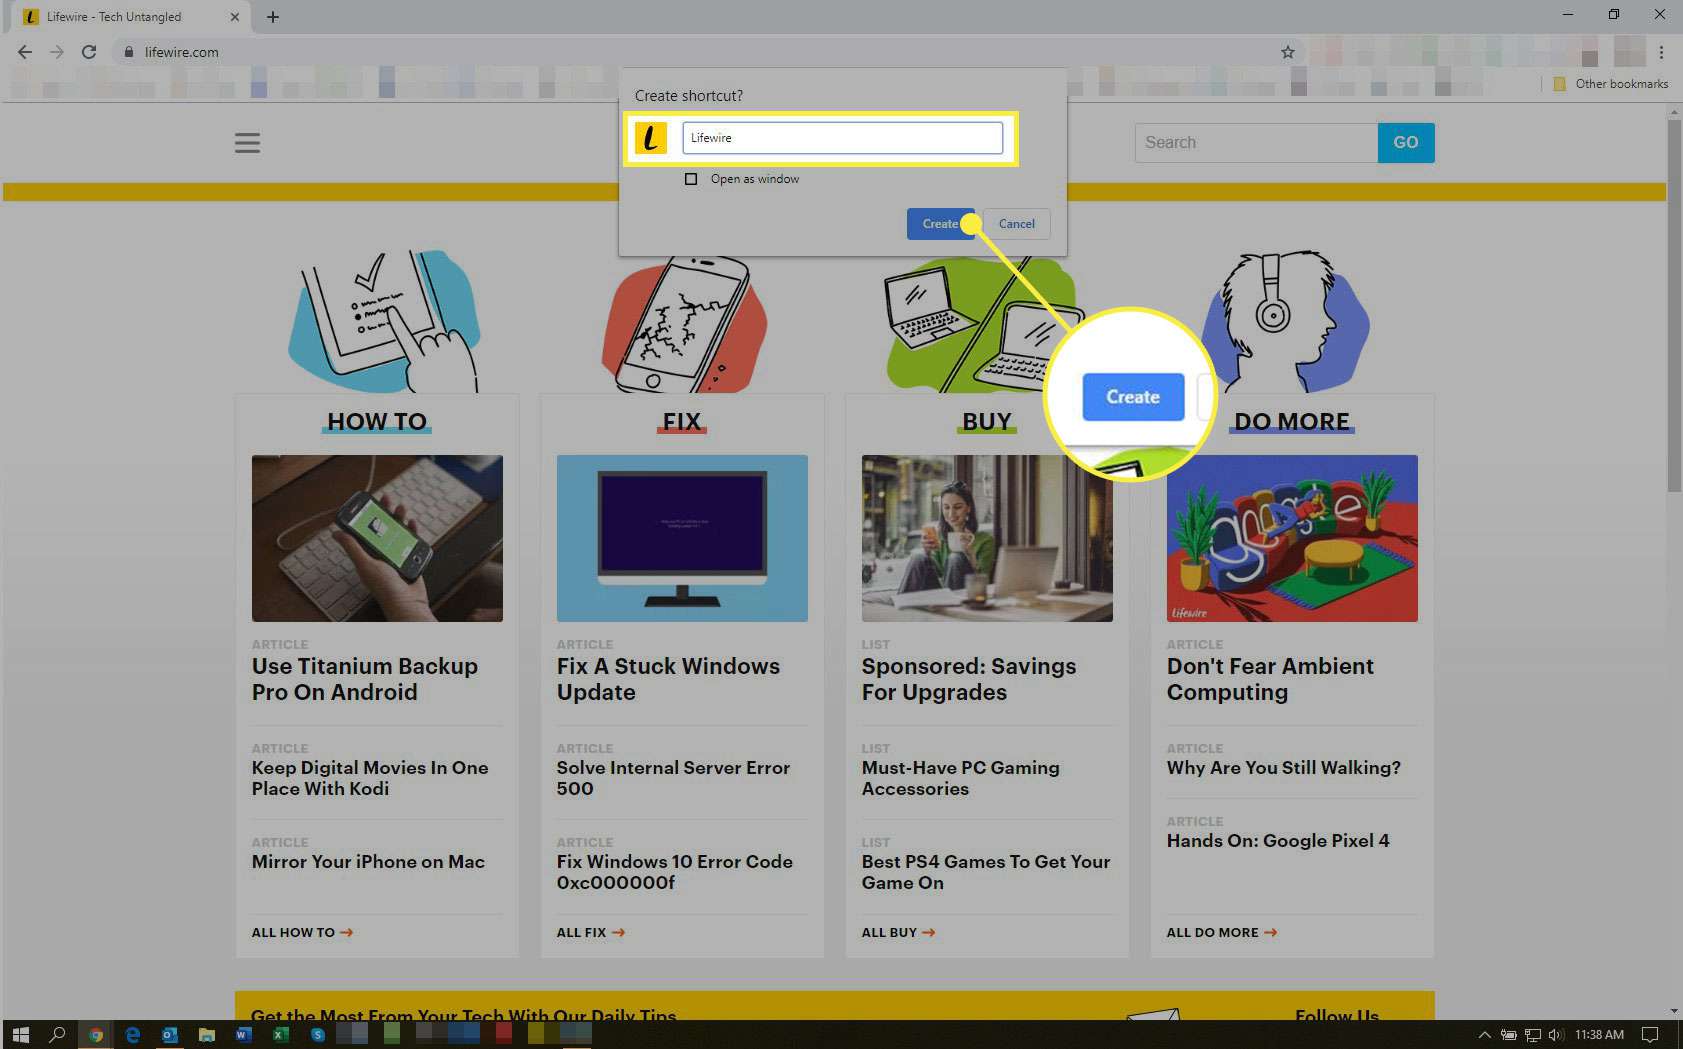Screen dimensions: 1683x1049
Task: Open the hamburger menu on Lifewire page
Action: pyautogui.click(x=247, y=143)
